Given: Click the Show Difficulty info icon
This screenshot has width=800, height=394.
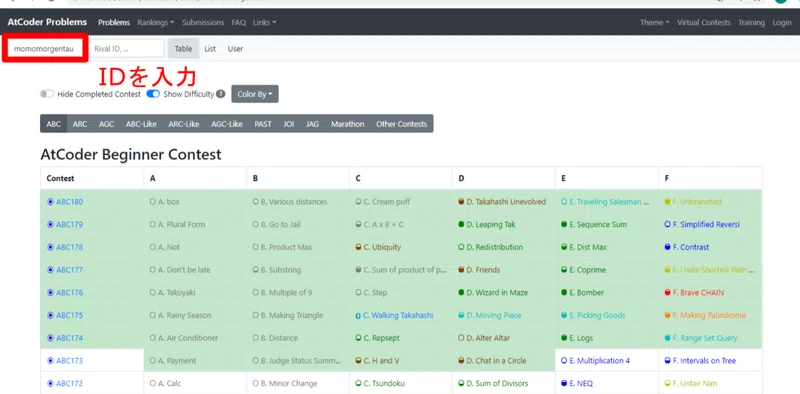Looking at the screenshot, I should pyautogui.click(x=220, y=94).
